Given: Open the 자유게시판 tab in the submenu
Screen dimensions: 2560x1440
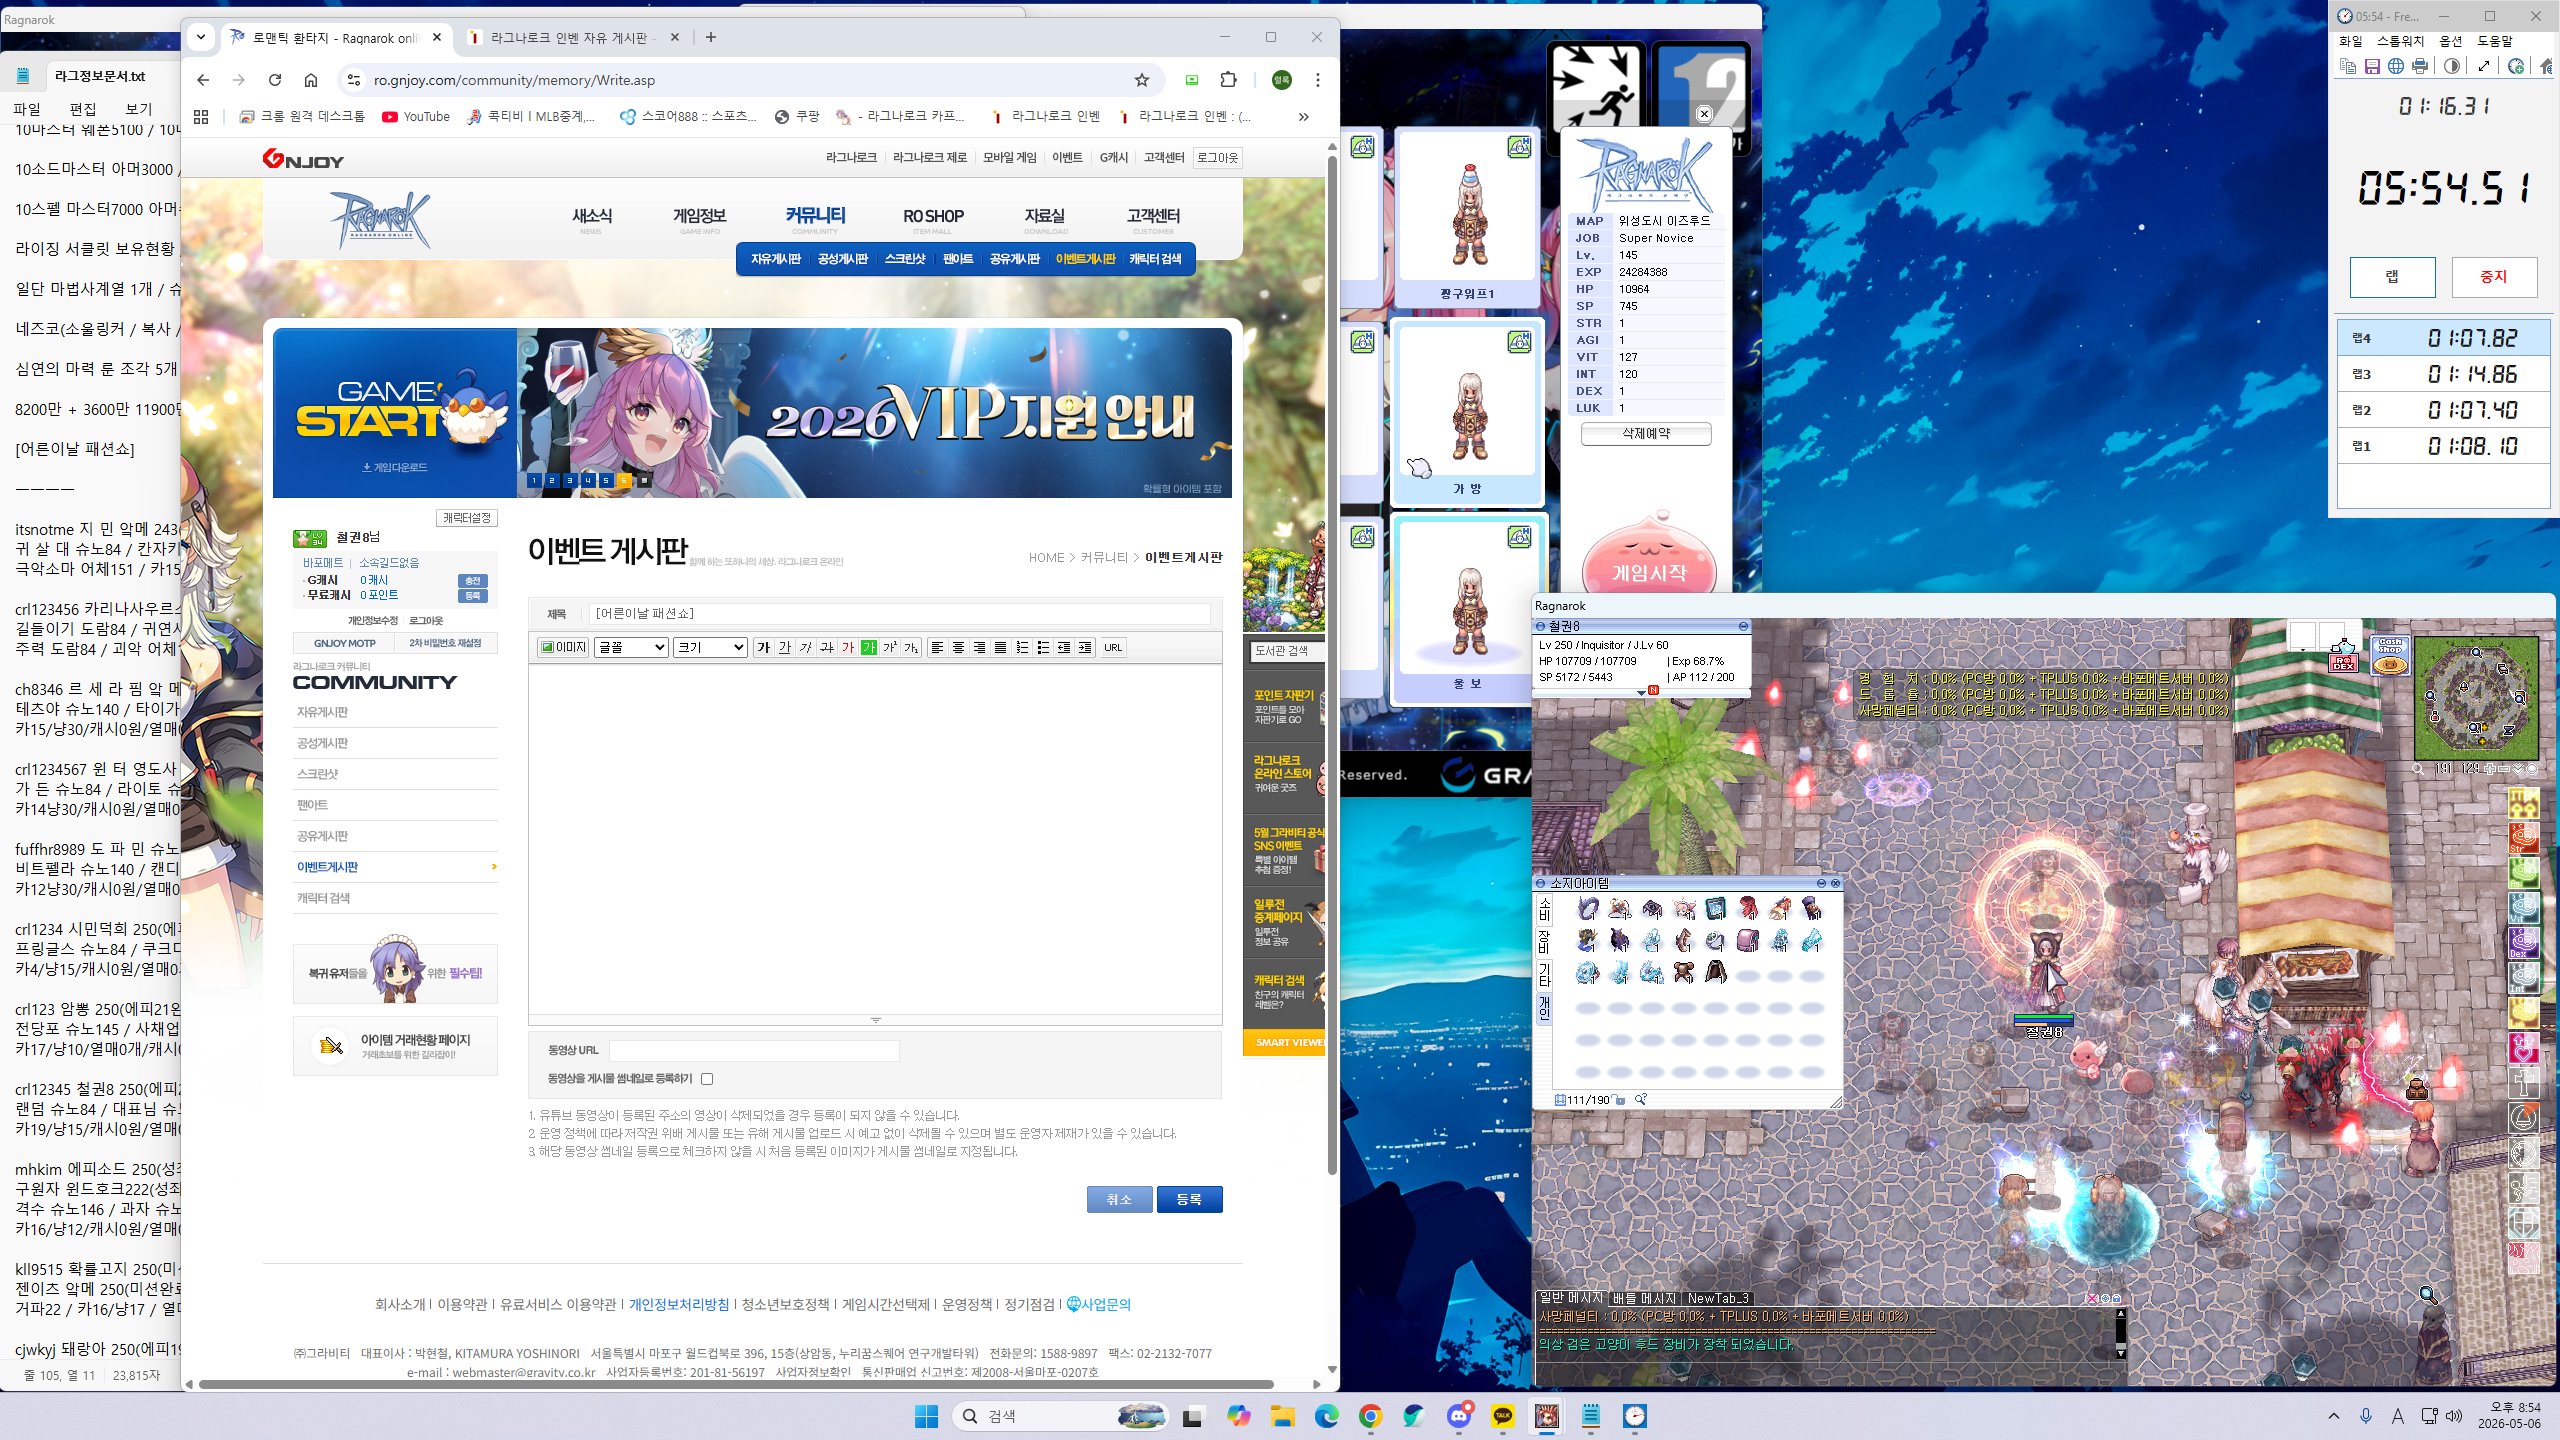Looking at the screenshot, I should tap(776, 259).
